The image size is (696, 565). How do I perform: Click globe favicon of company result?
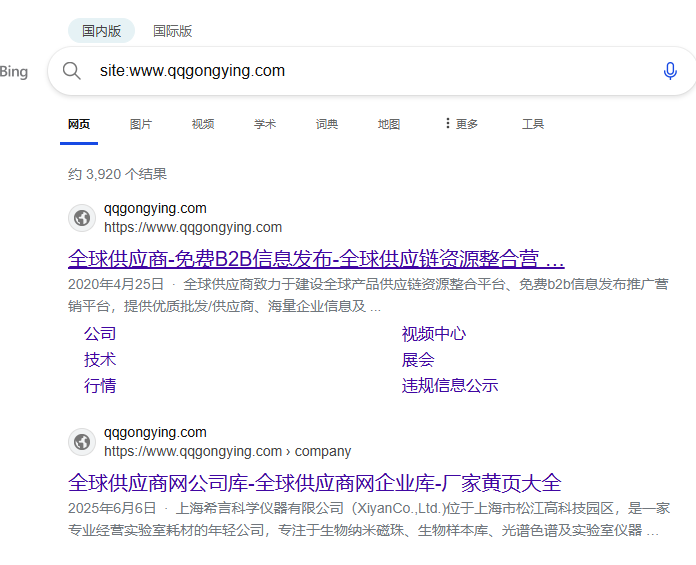point(82,442)
